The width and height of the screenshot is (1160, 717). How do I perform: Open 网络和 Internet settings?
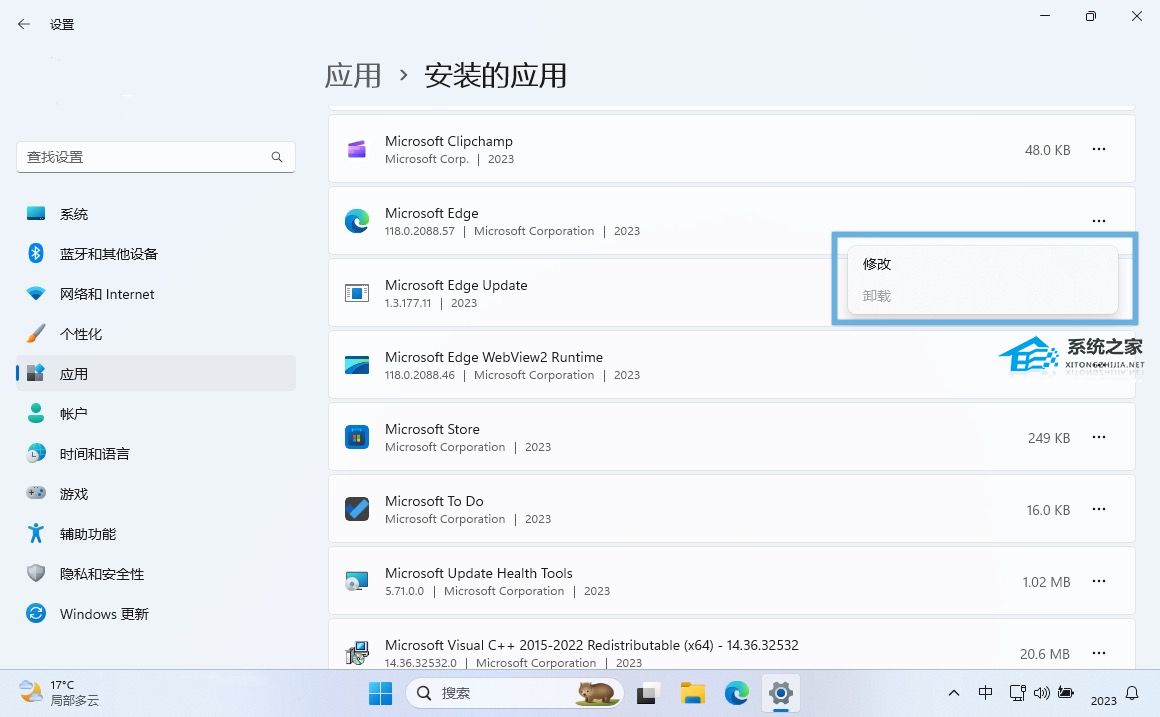pos(106,293)
